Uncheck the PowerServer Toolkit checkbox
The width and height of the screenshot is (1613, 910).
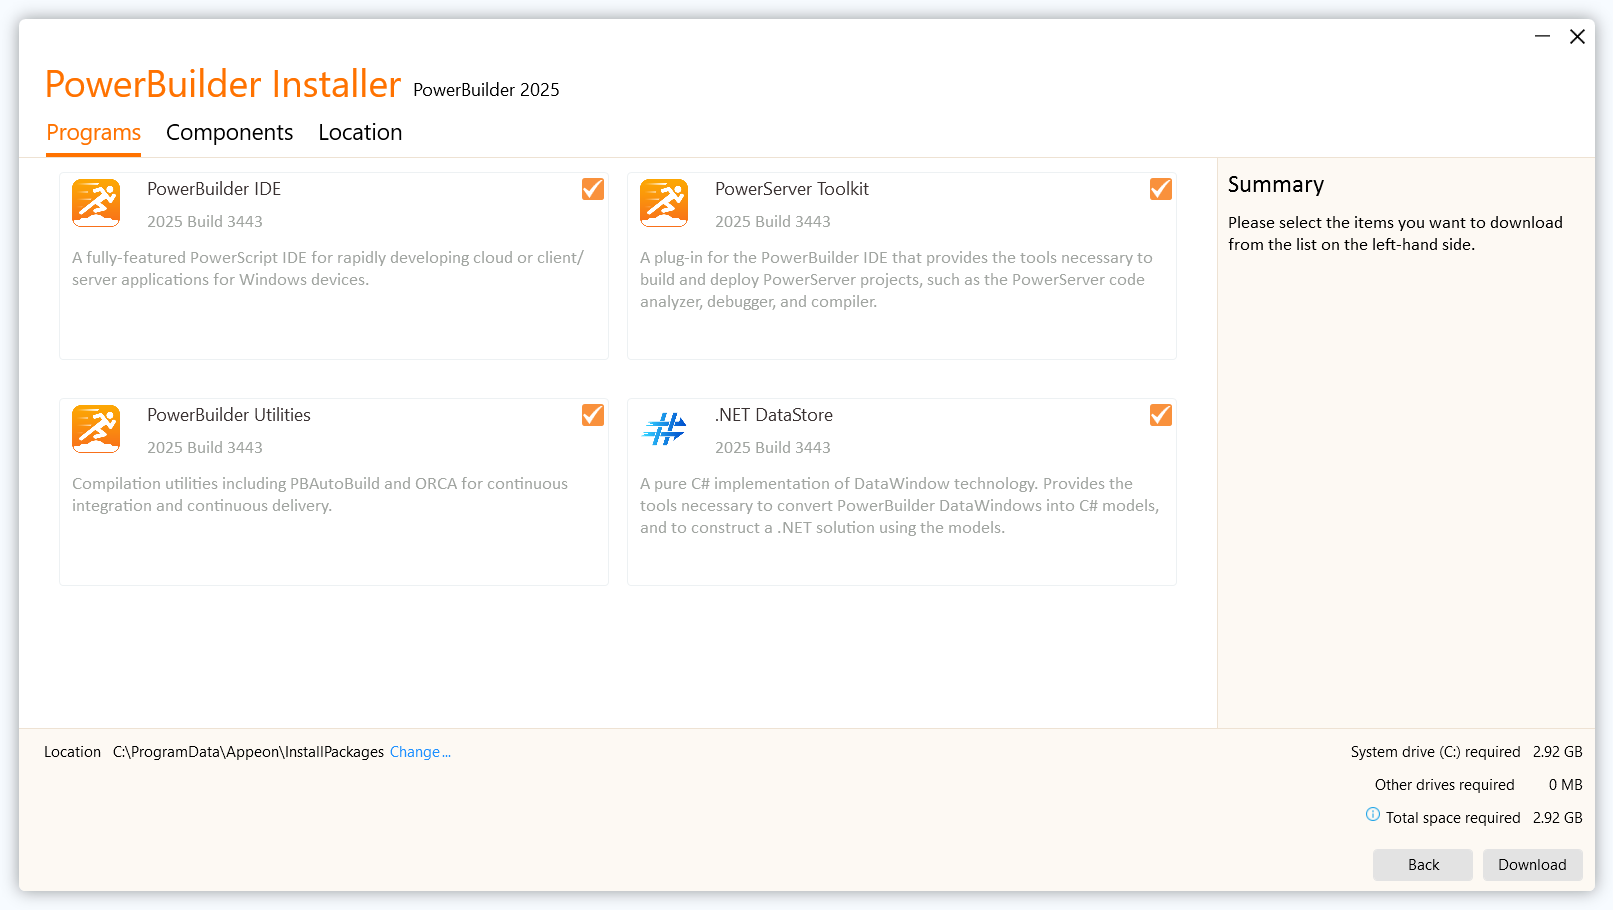coord(1161,189)
